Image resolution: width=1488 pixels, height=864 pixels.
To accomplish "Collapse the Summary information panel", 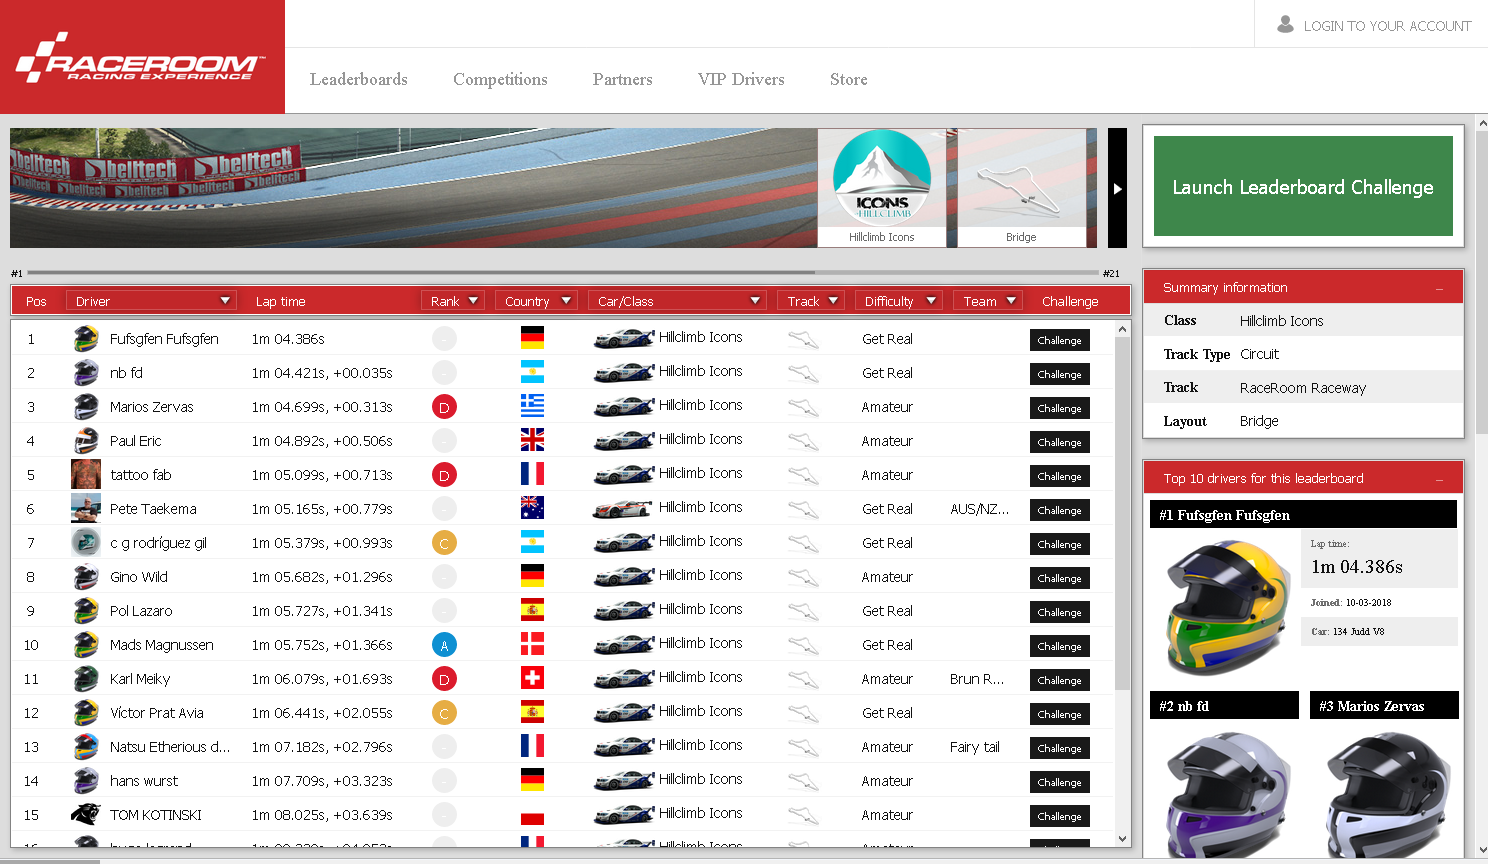I will tap(1439, 288).
